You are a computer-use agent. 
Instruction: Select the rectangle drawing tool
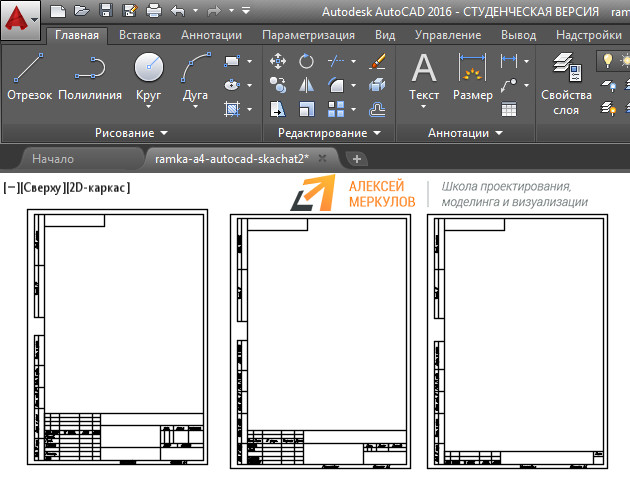pyautogui.click(x=232, y=61)
